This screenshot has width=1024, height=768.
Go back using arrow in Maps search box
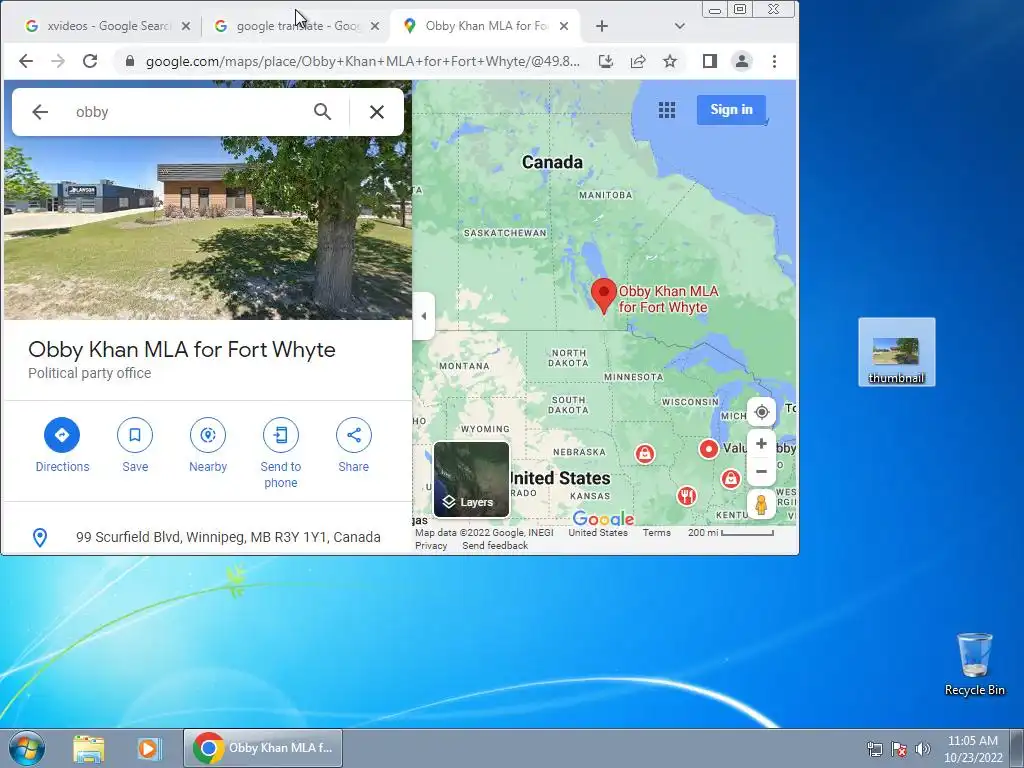click(40, 112)
